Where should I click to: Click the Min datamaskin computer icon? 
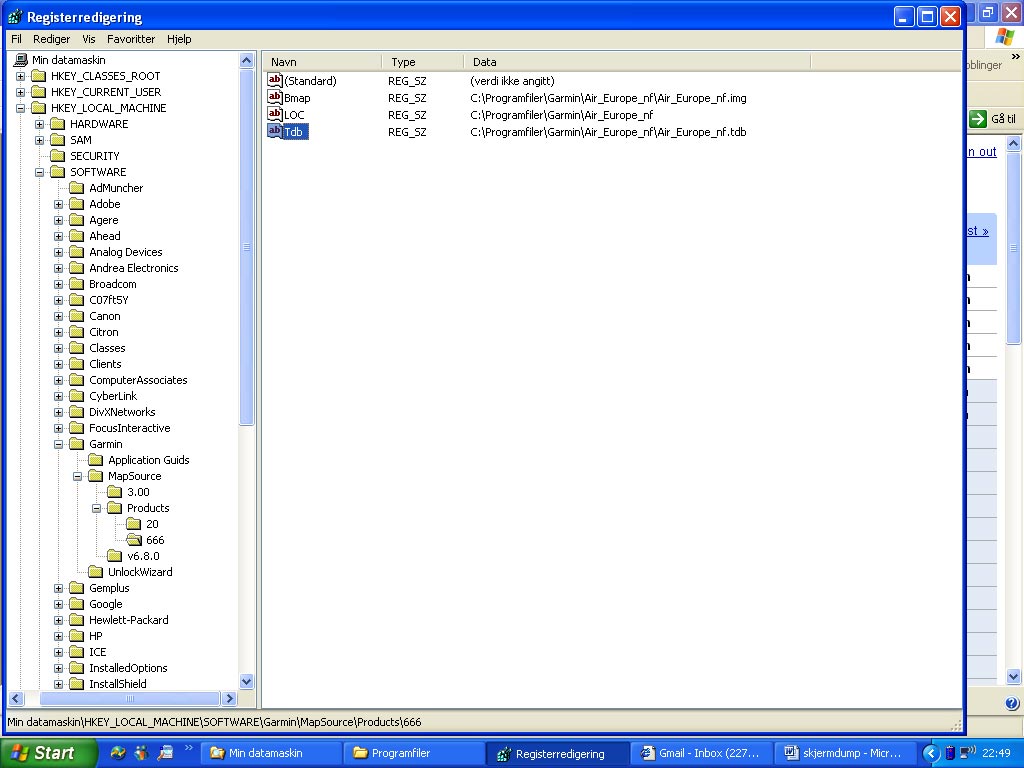(x=20, y=60)
